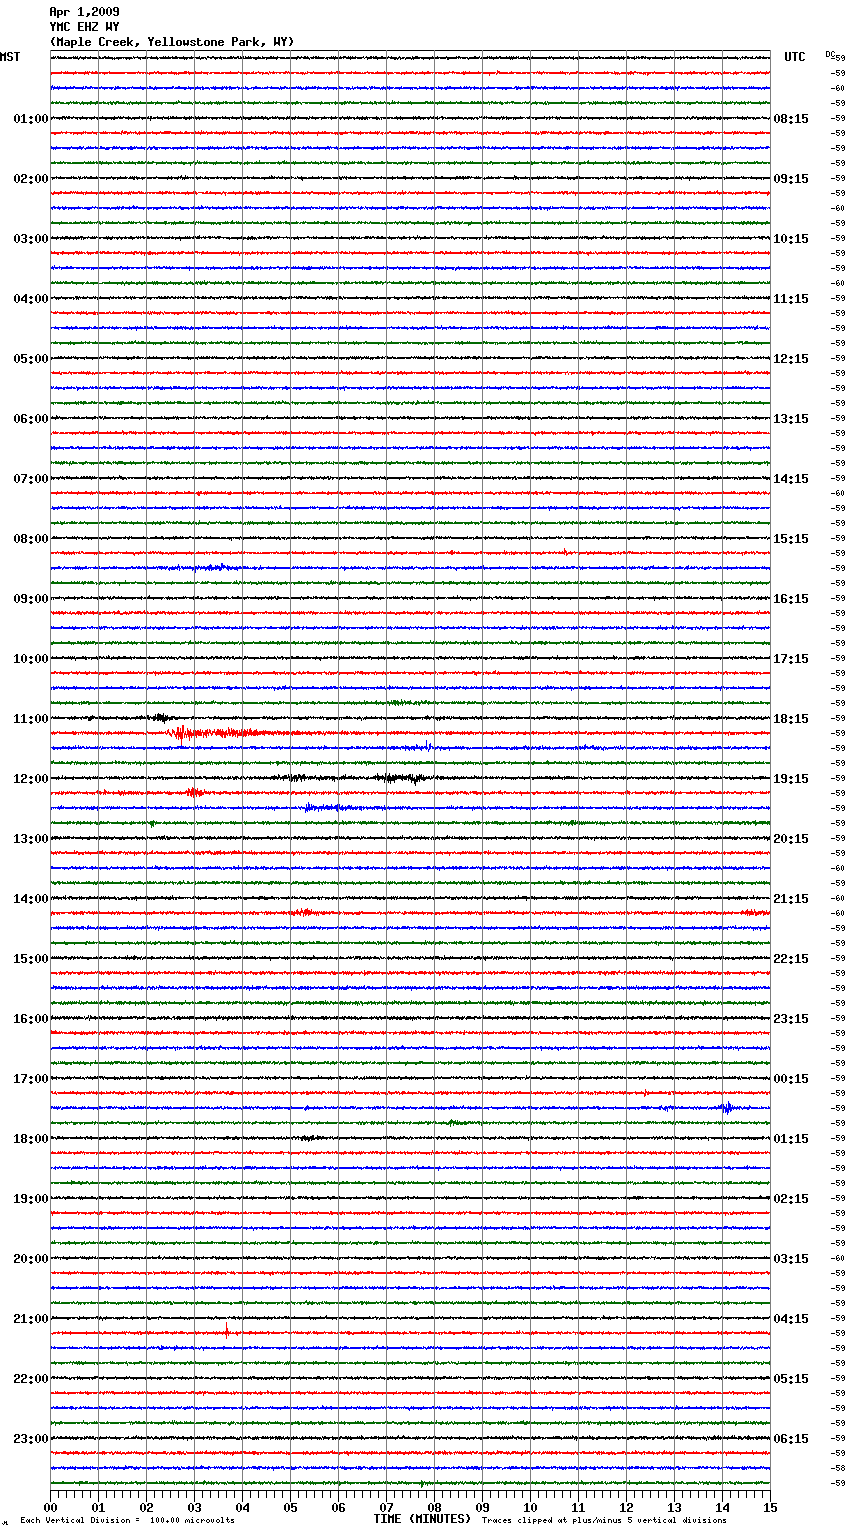
Task: Click the '02:00' MST row label
Action: tap(31, 179)
